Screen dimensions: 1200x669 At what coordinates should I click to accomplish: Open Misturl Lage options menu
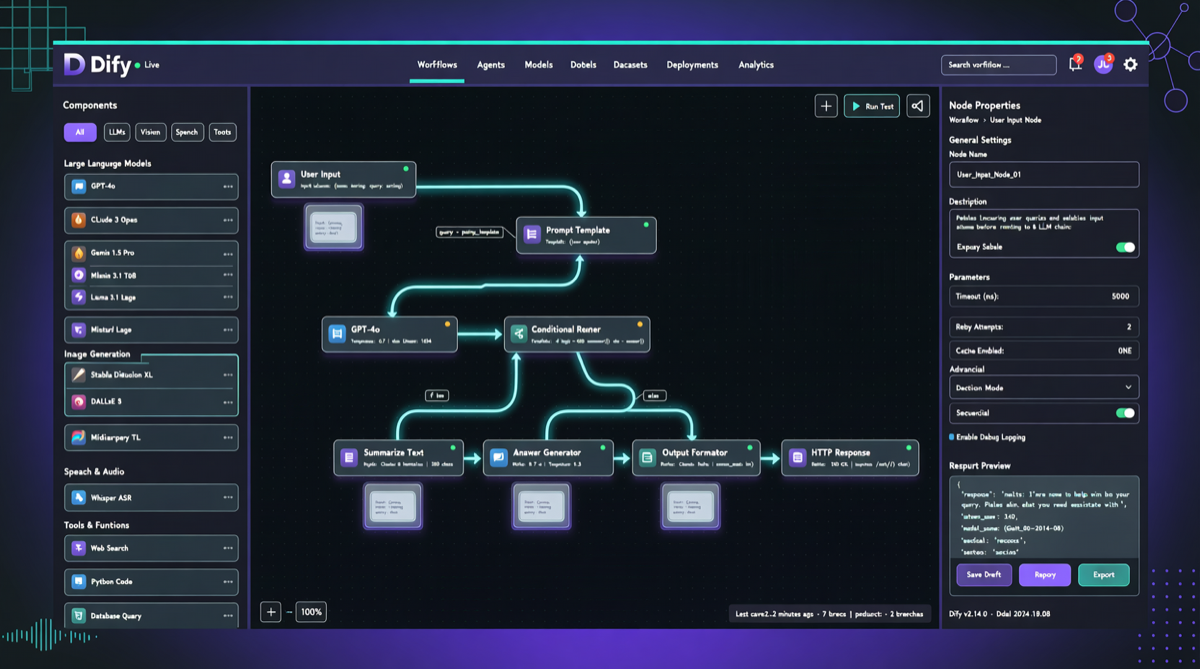tap(228, 330)
